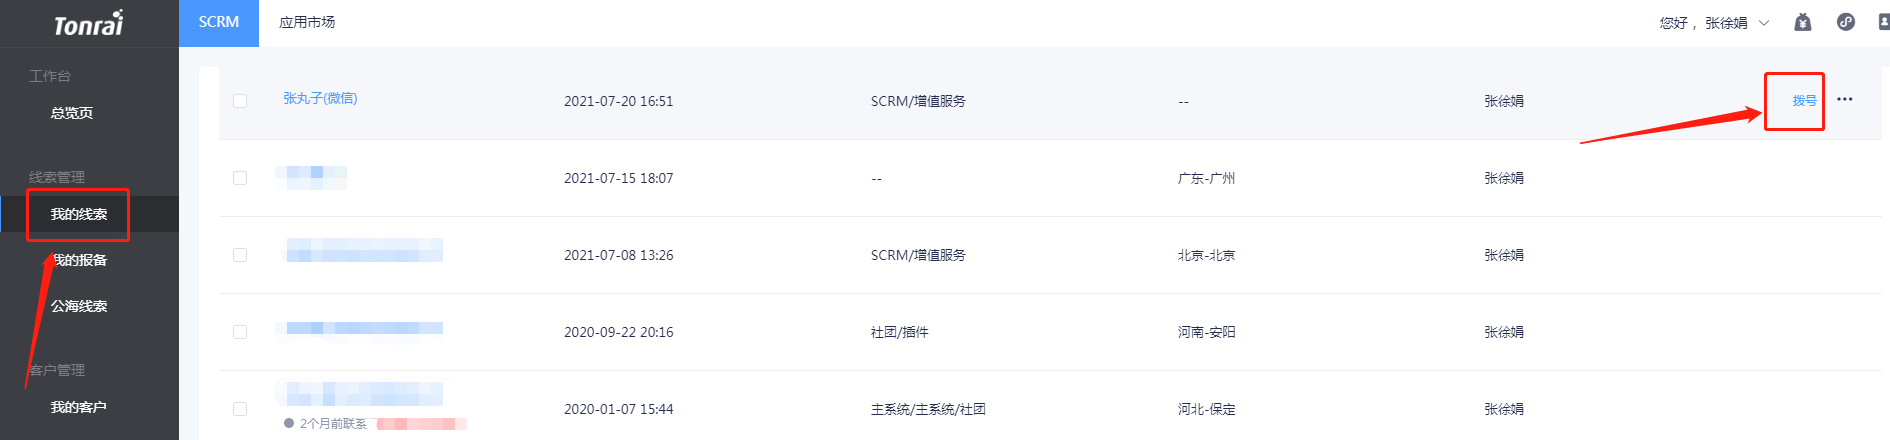Open 公海线索 in the sidebar
The image size is (1890, 440).
point(79,306)
